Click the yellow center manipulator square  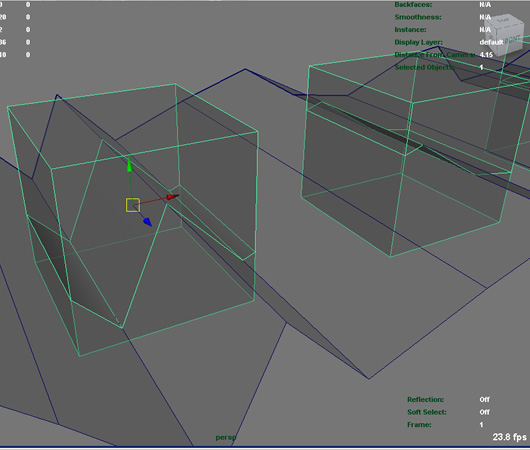pos(133,205)
